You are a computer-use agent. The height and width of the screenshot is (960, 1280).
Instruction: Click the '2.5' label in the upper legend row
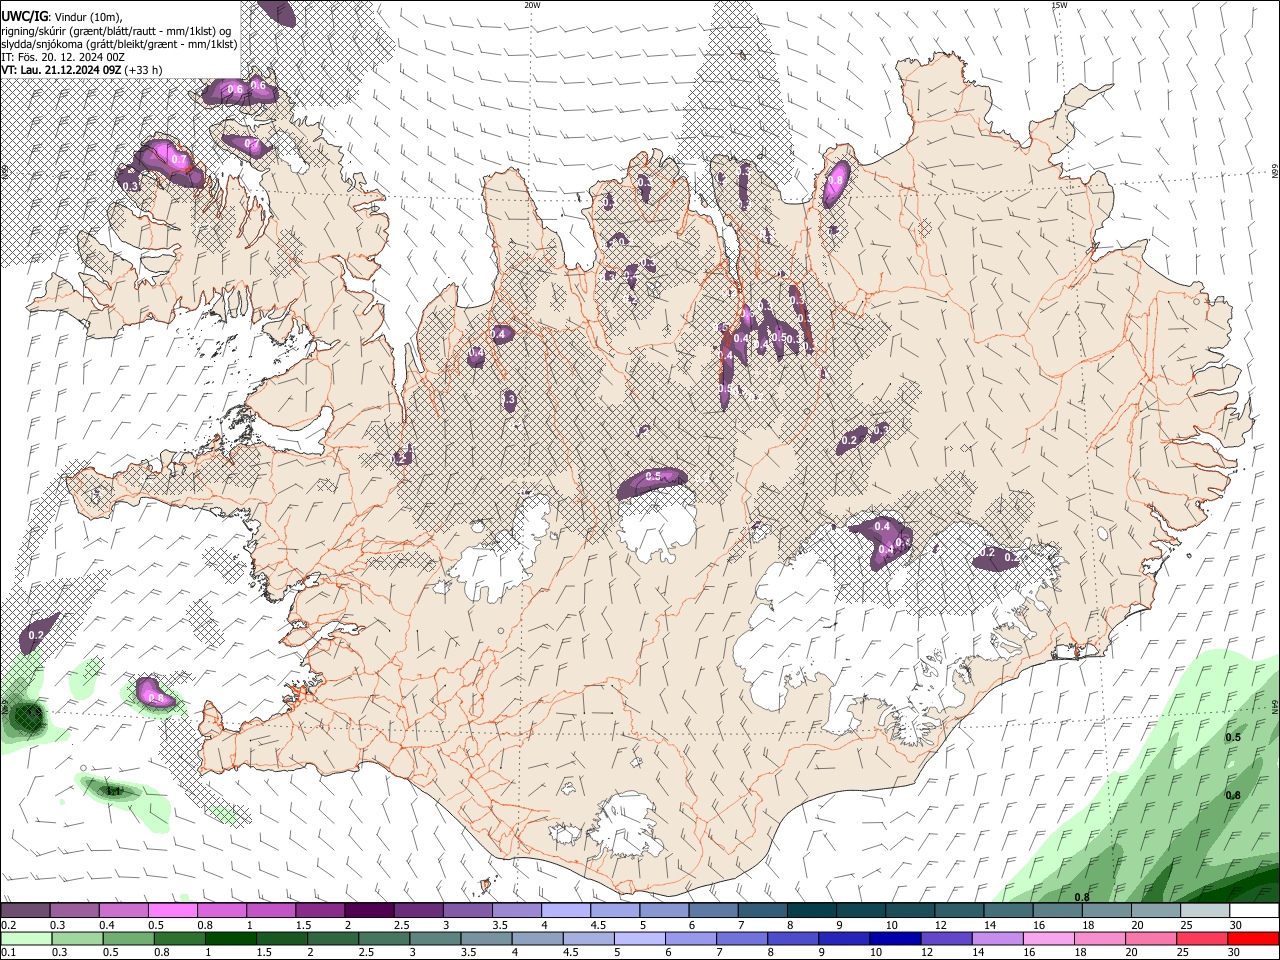401,925
